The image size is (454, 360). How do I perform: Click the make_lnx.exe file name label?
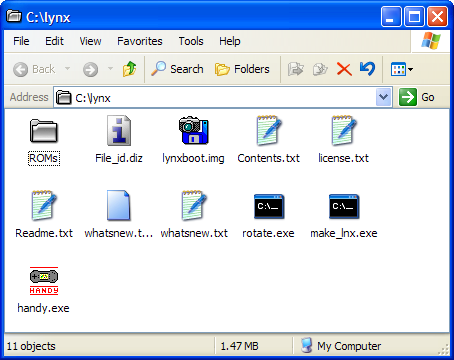(344, 233)
